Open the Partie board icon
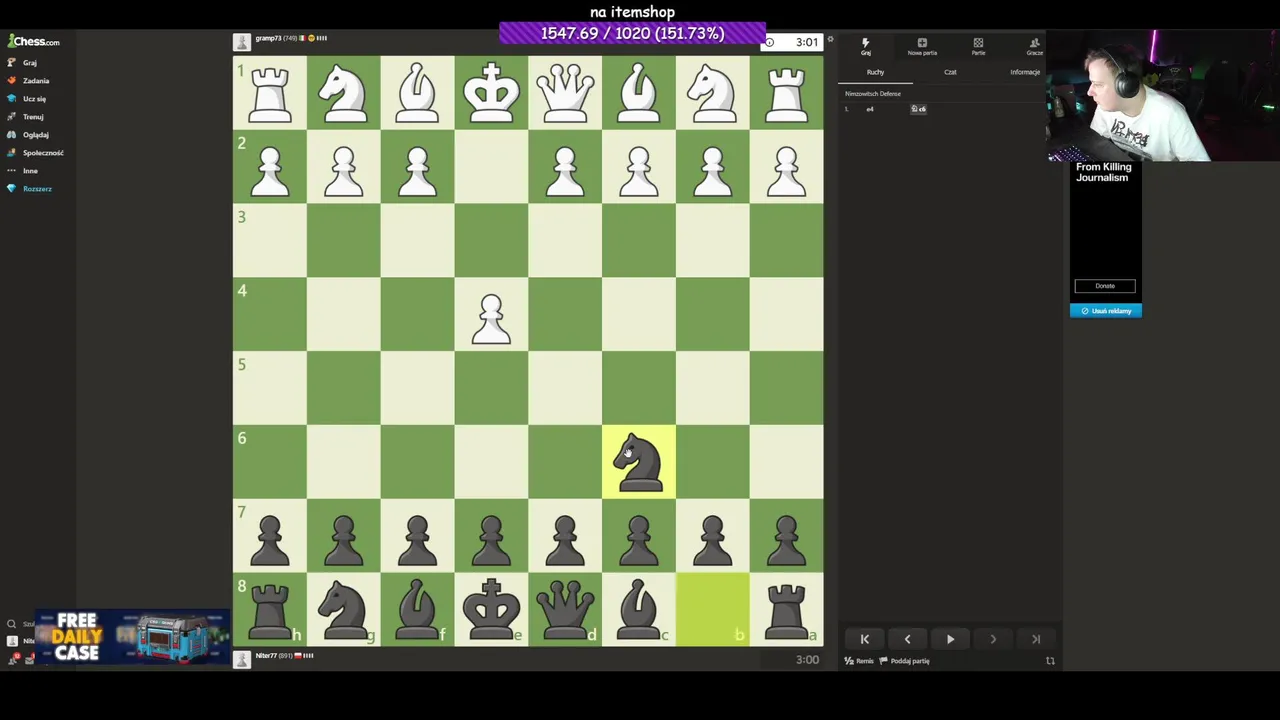1280x720 pixels. tap(978, 46)
